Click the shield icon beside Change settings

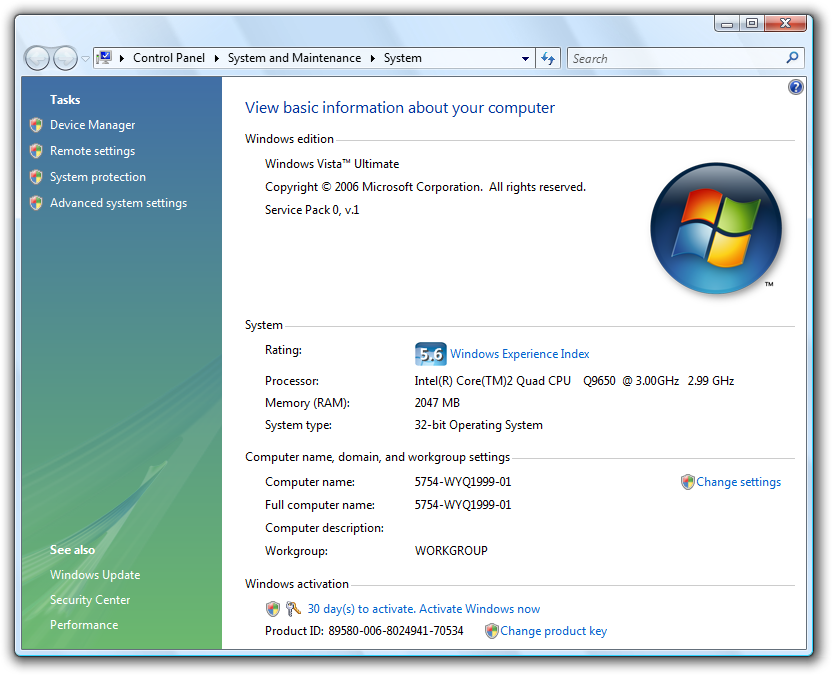point(688,482)
